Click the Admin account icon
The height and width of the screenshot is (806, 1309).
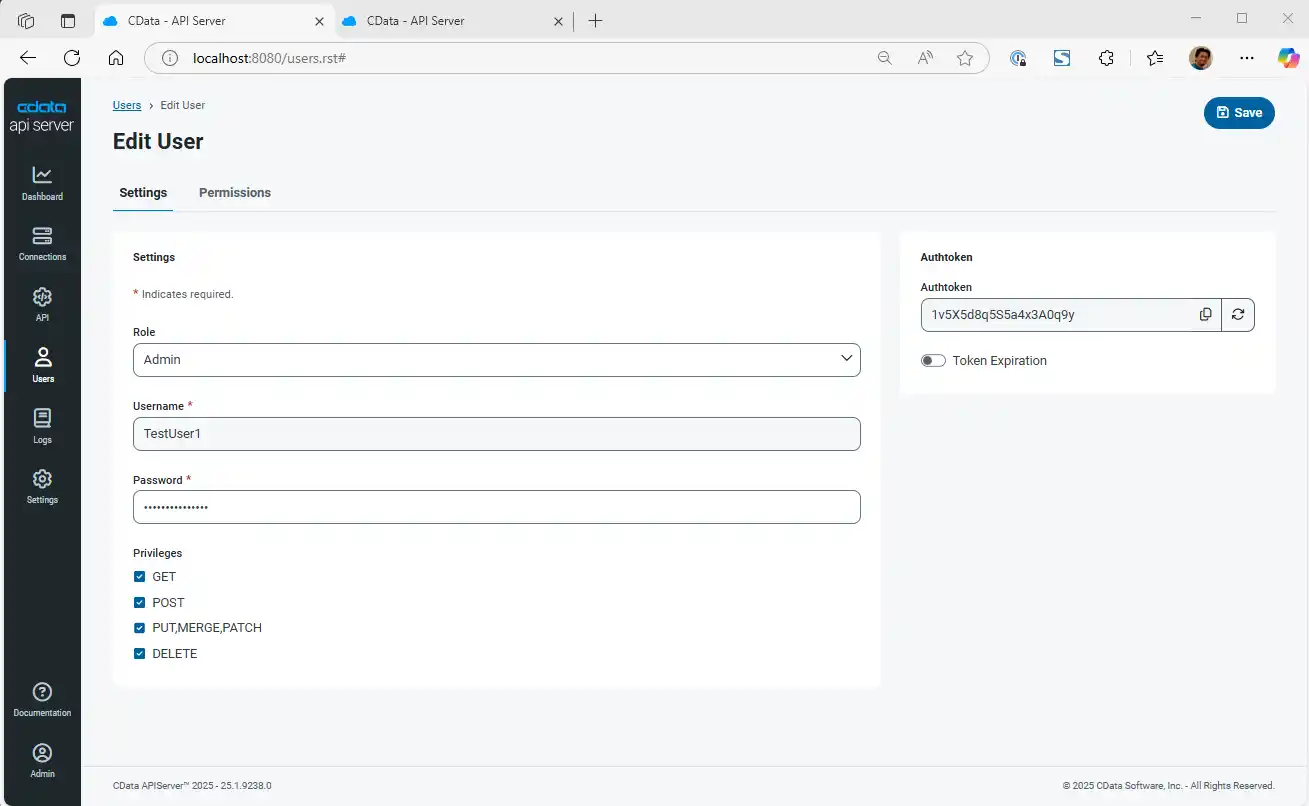pyautogui.click(x=42, y=753)
